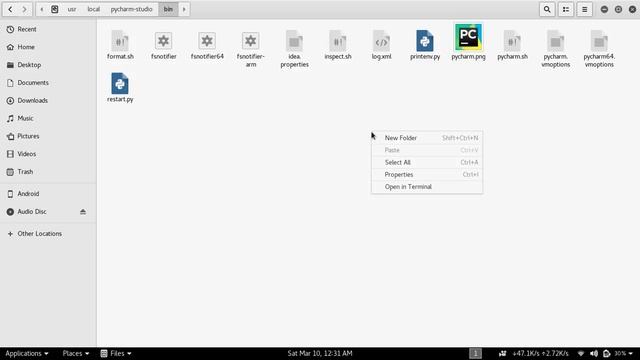The image size is (640, 360).
Task: Open the battery 30% system menu
Action: pos(618,353)
